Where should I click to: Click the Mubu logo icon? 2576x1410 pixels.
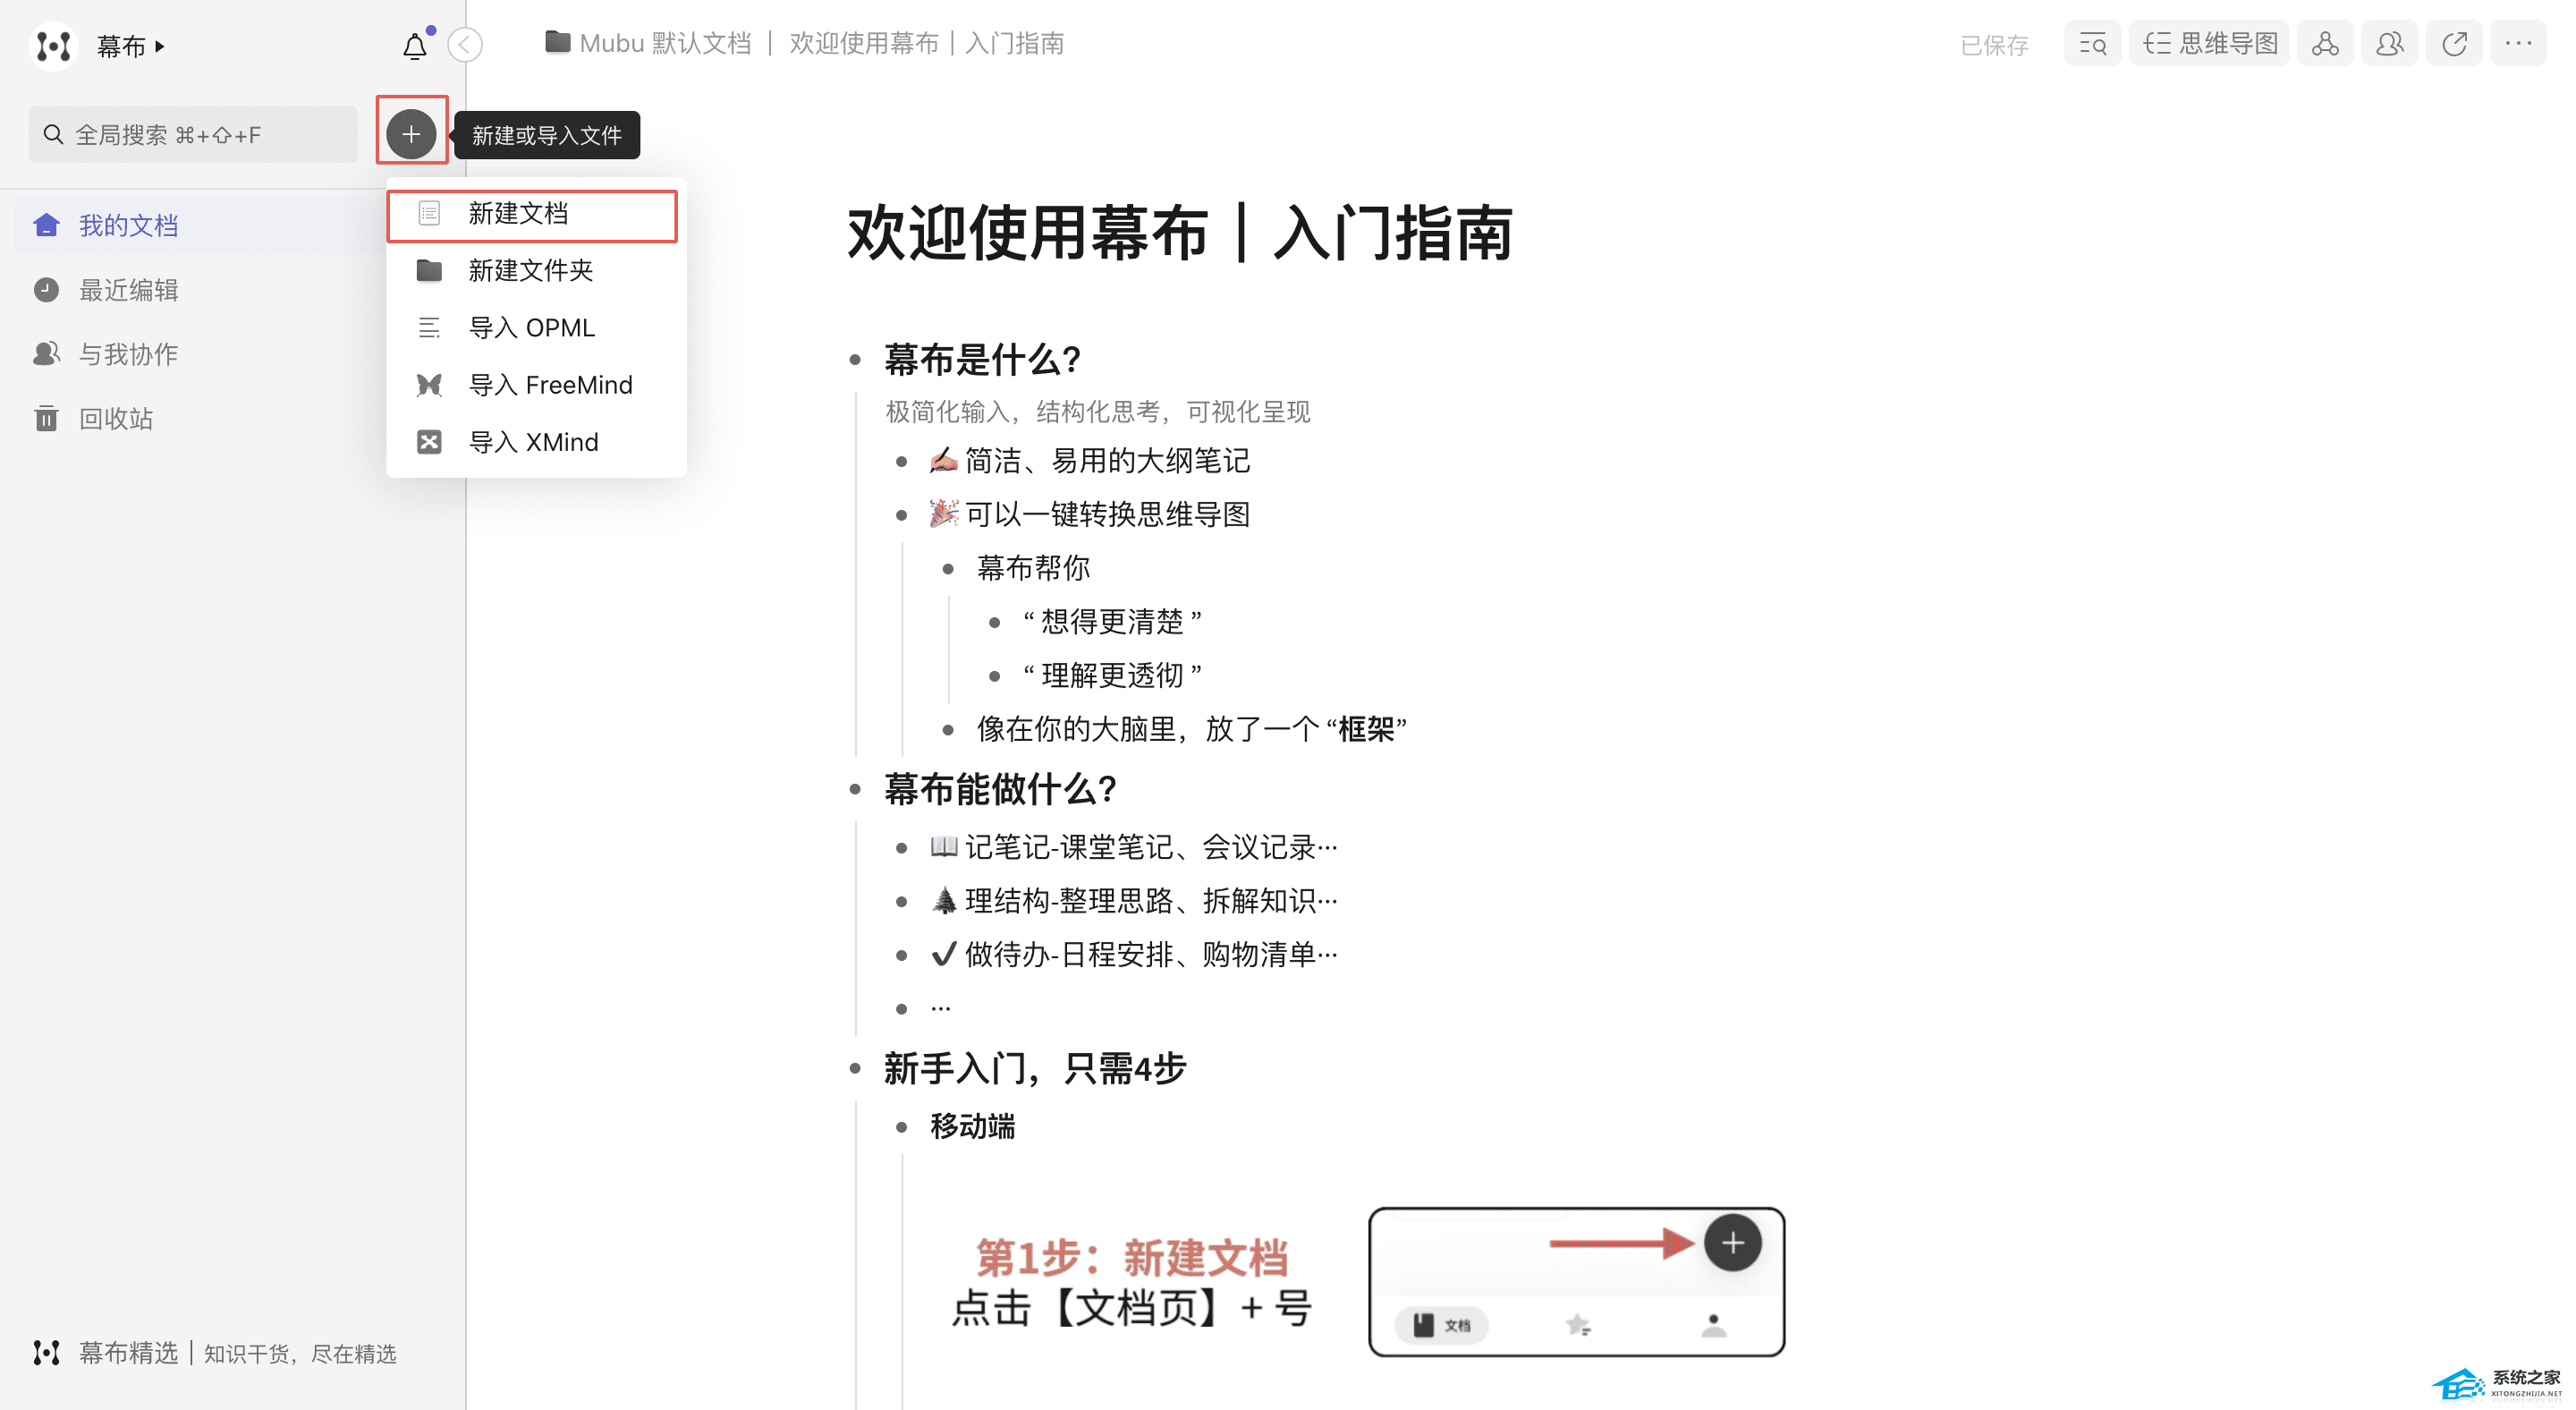pyautogui.click(x=53, y=45)
